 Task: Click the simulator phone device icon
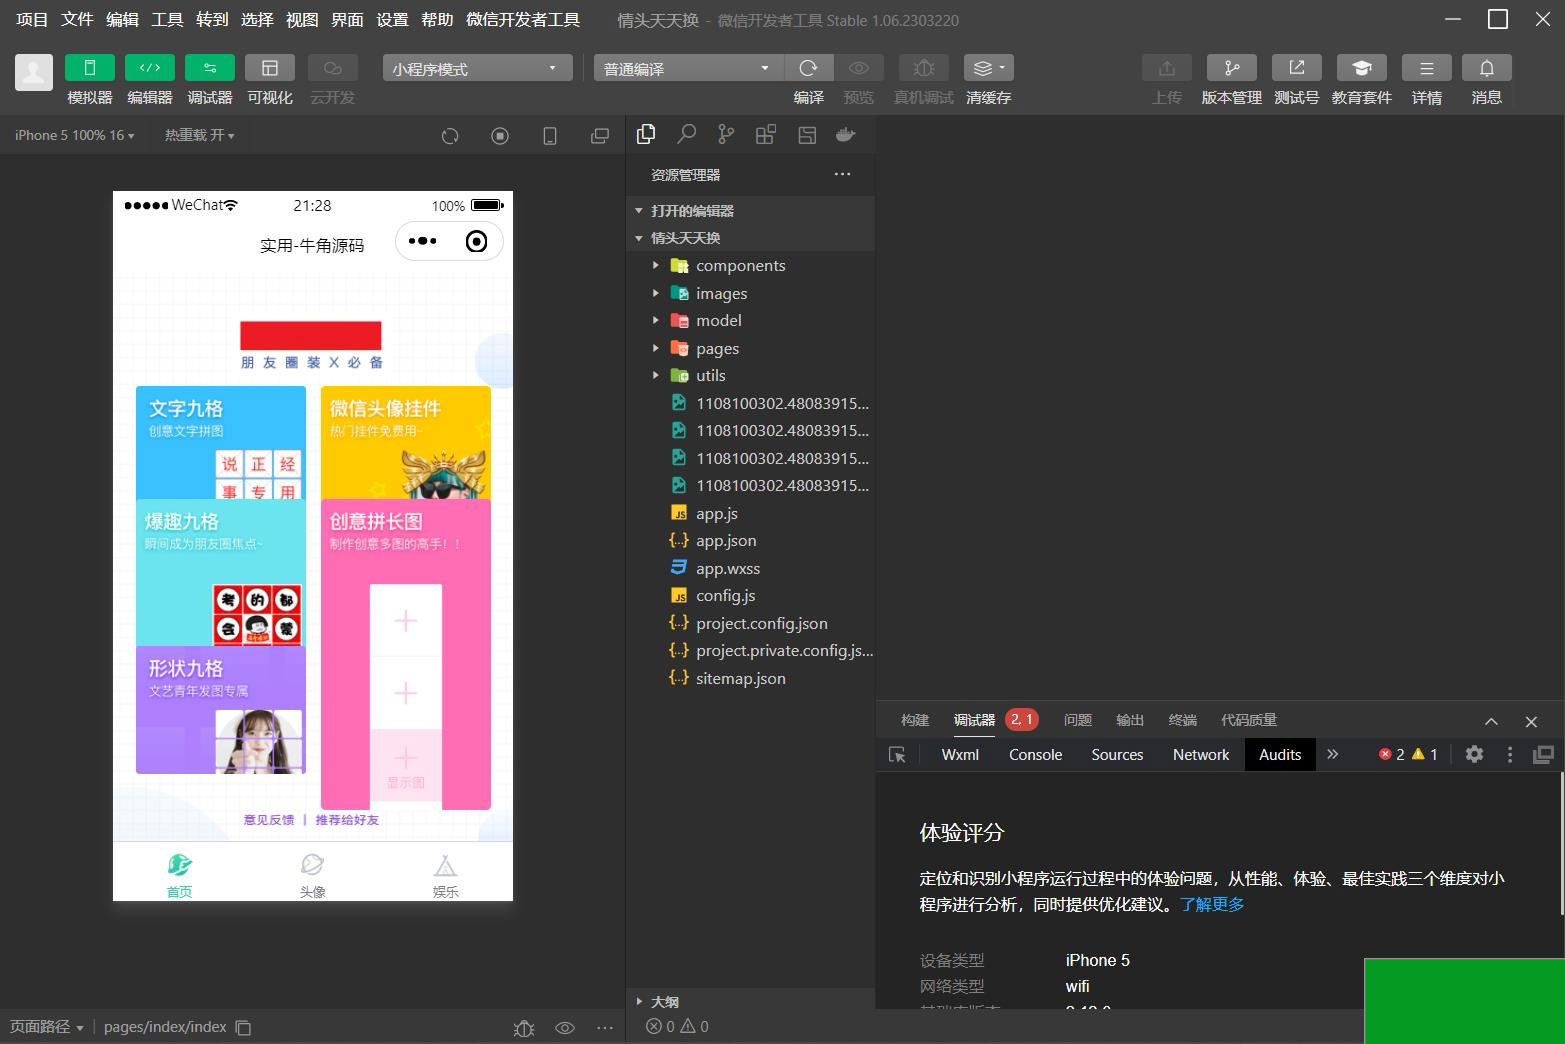coord(550,136)
